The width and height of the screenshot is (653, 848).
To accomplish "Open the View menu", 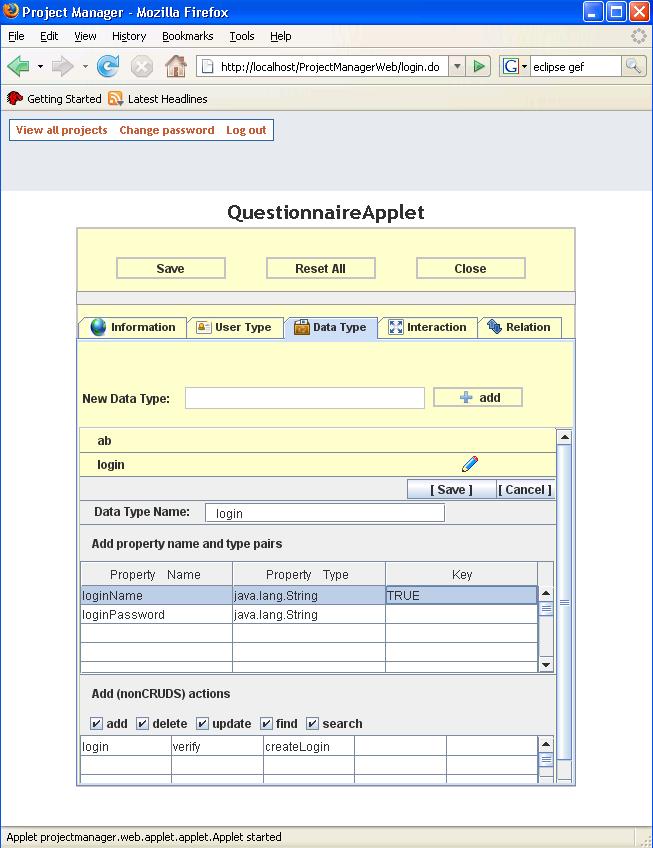I will click(x=85, y=36).
